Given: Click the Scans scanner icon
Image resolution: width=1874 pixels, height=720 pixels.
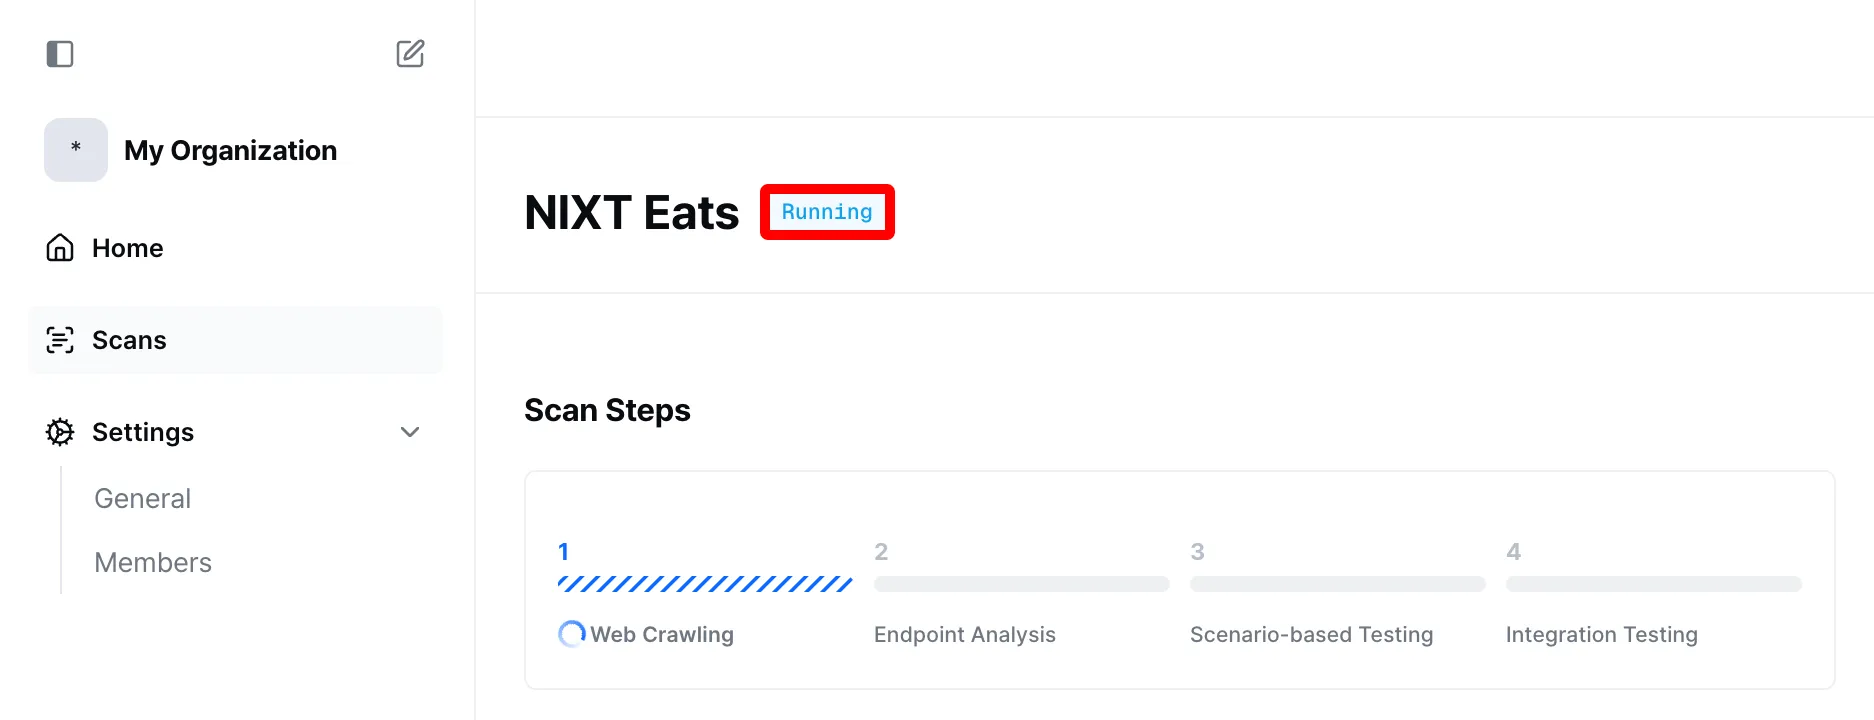Looking at the screenshot, I should (60, 340).
